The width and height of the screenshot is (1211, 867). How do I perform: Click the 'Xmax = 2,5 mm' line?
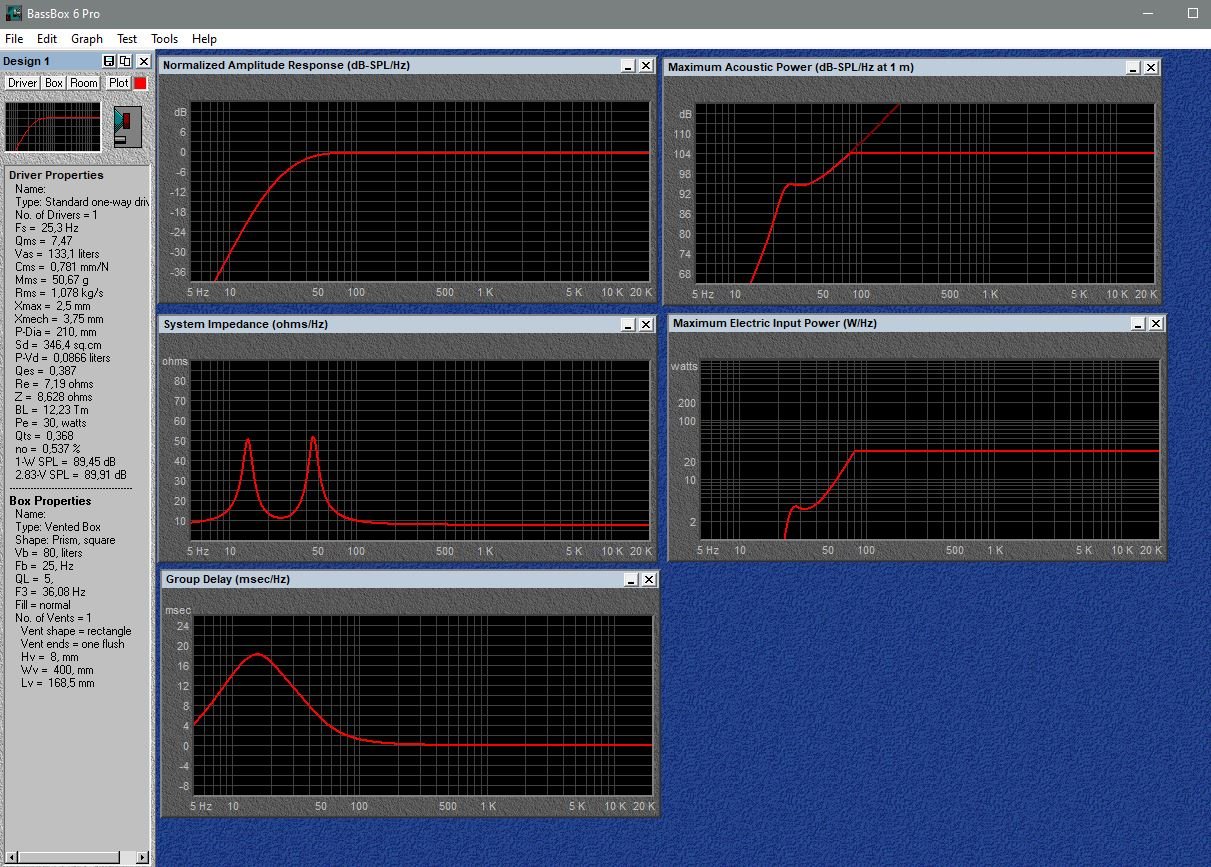(x=53, y=306)
